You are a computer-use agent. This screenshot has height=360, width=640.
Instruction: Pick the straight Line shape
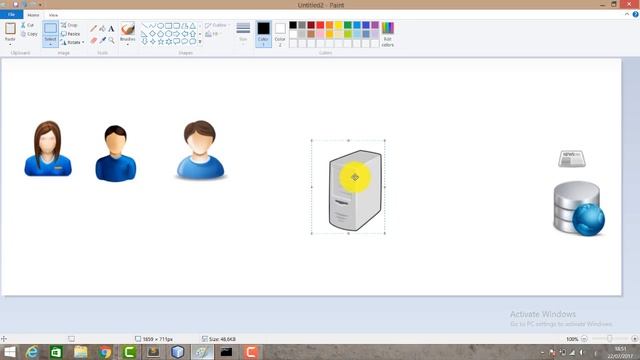click(x=144, y=26)
